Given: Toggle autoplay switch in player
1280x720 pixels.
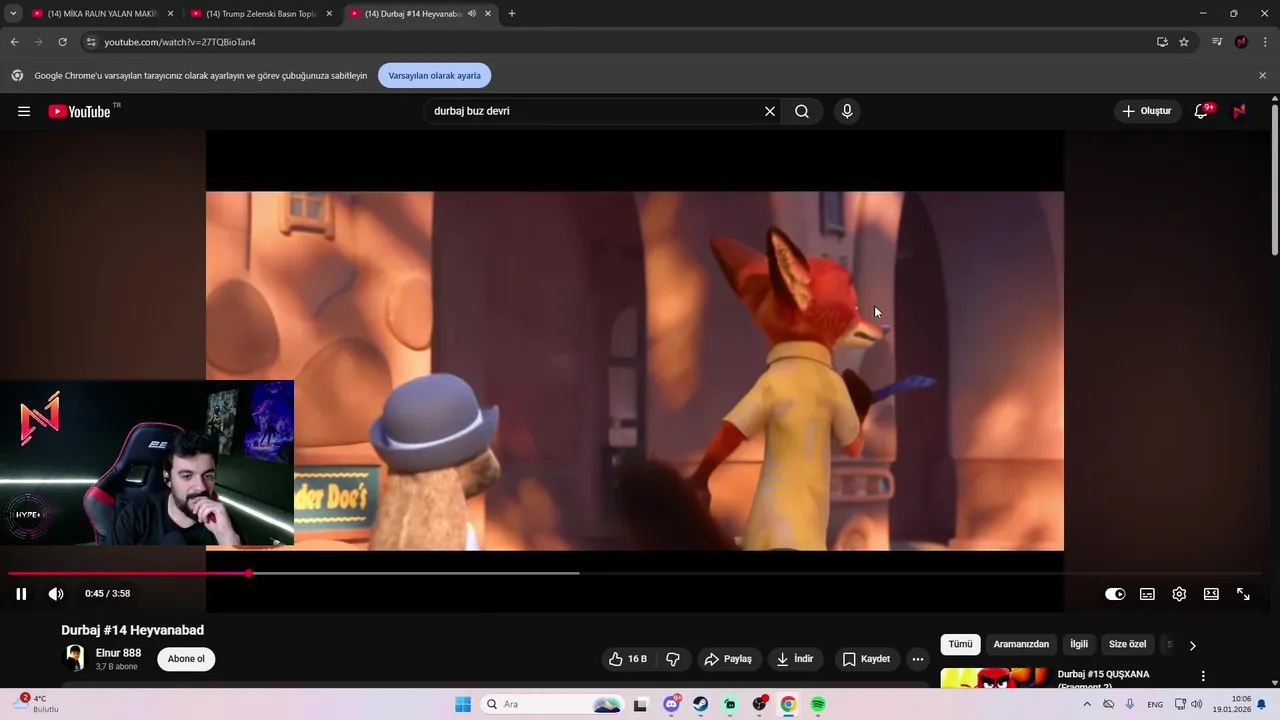Looking at the screenshot, I should [x=1115, y=594].
